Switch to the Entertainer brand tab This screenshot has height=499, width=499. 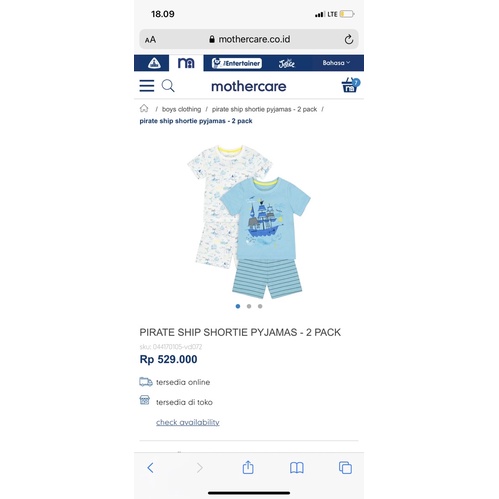click(237, 63)
